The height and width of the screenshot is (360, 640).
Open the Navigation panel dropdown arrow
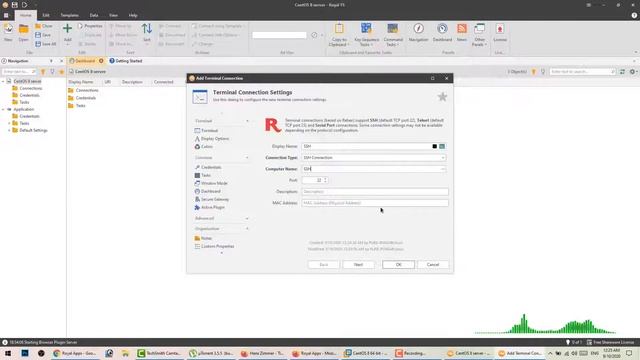pos(51,61)
